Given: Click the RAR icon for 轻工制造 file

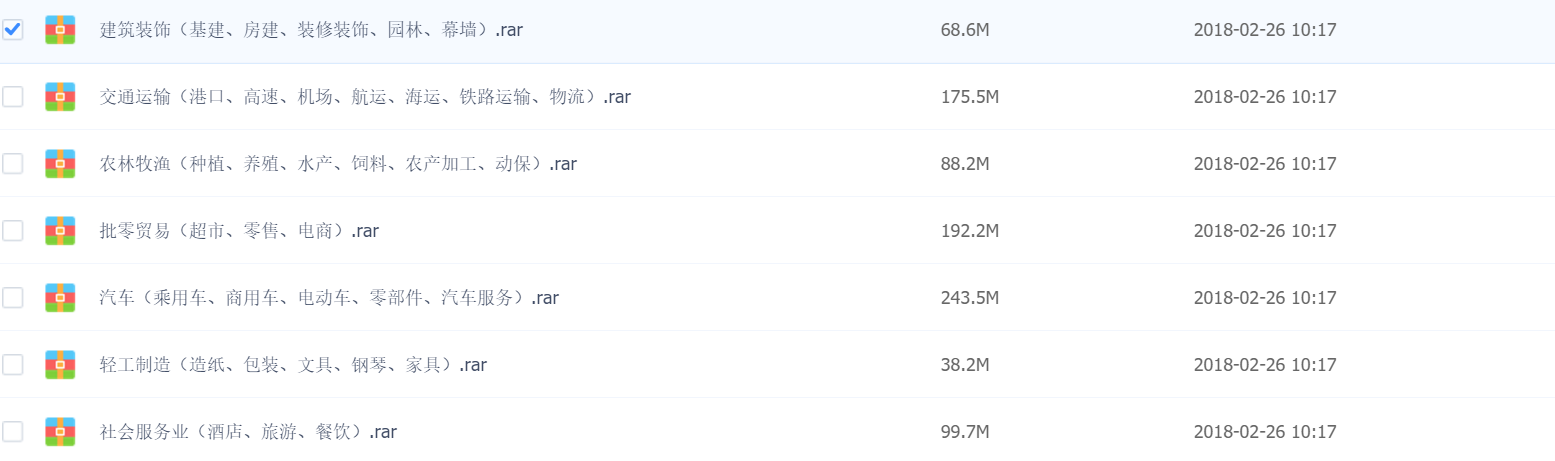Looking at the screenshot, I should click(60, 364).
